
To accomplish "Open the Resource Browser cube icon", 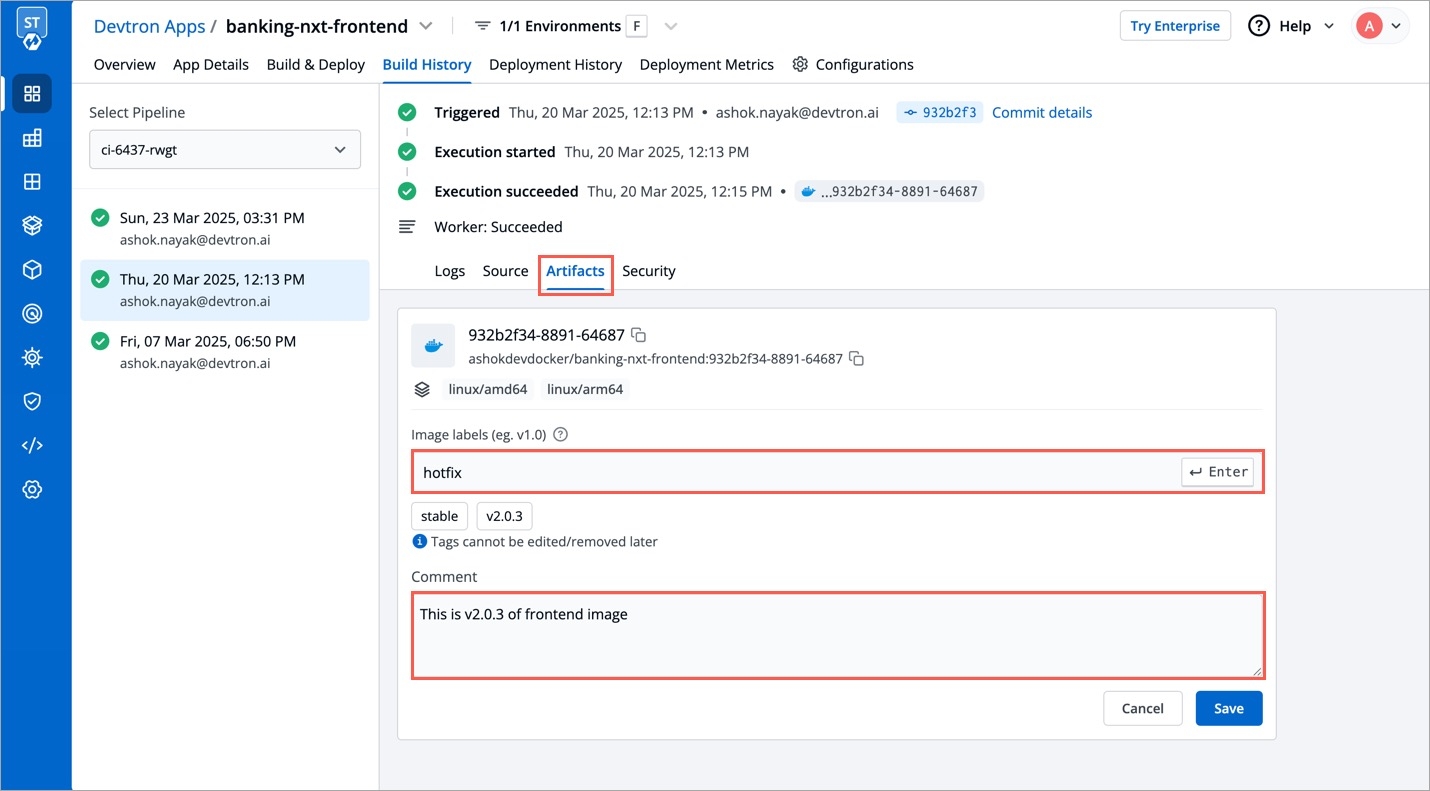I will pyautogui.click(x=32, y=270).
